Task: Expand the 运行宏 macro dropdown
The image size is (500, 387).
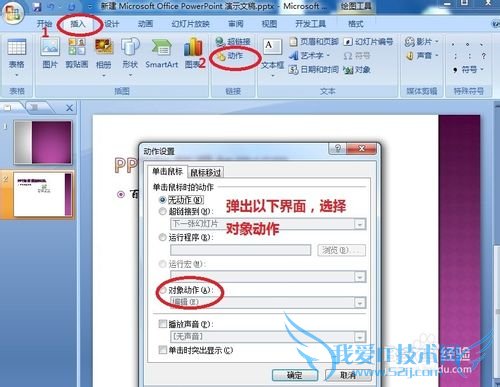Action: click(x=359, y=277)
